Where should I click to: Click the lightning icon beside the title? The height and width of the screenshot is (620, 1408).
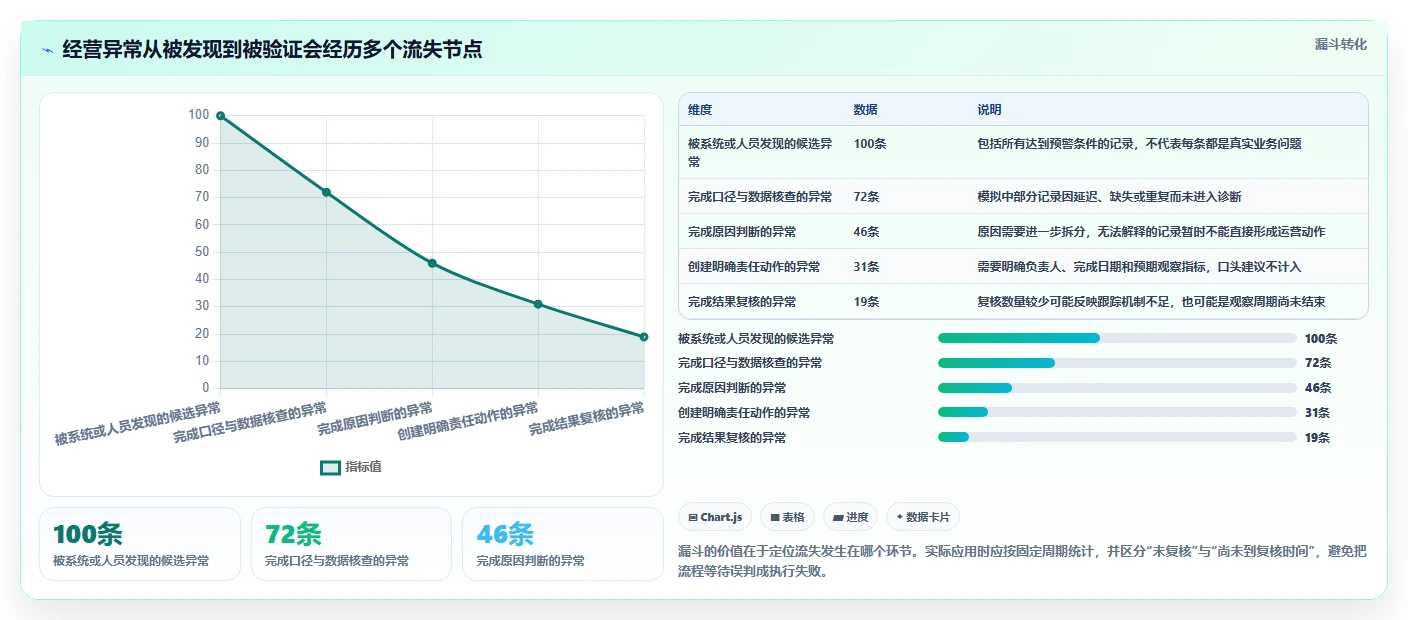(x=47, y=50)
